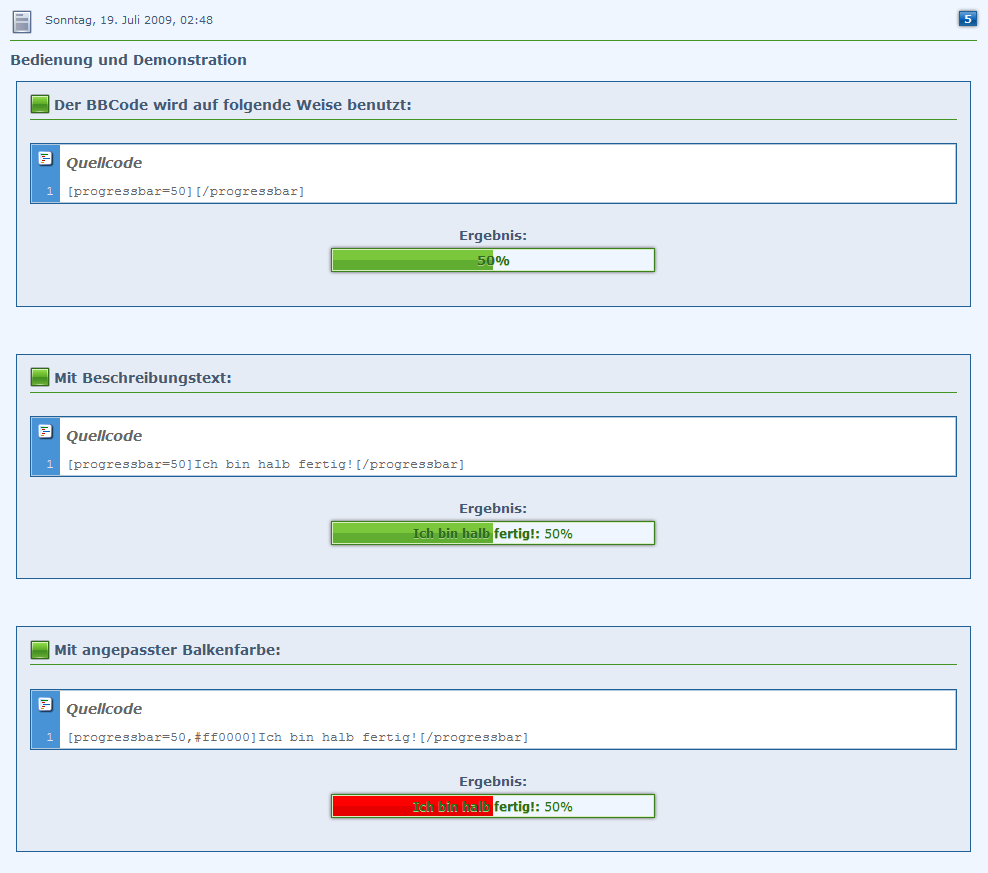Image resolution: width=988 pixels, height=873 pixels.
Task: Click the '[progressbar=50][/progressbar]' code line
Action: [x=186, y=191]
